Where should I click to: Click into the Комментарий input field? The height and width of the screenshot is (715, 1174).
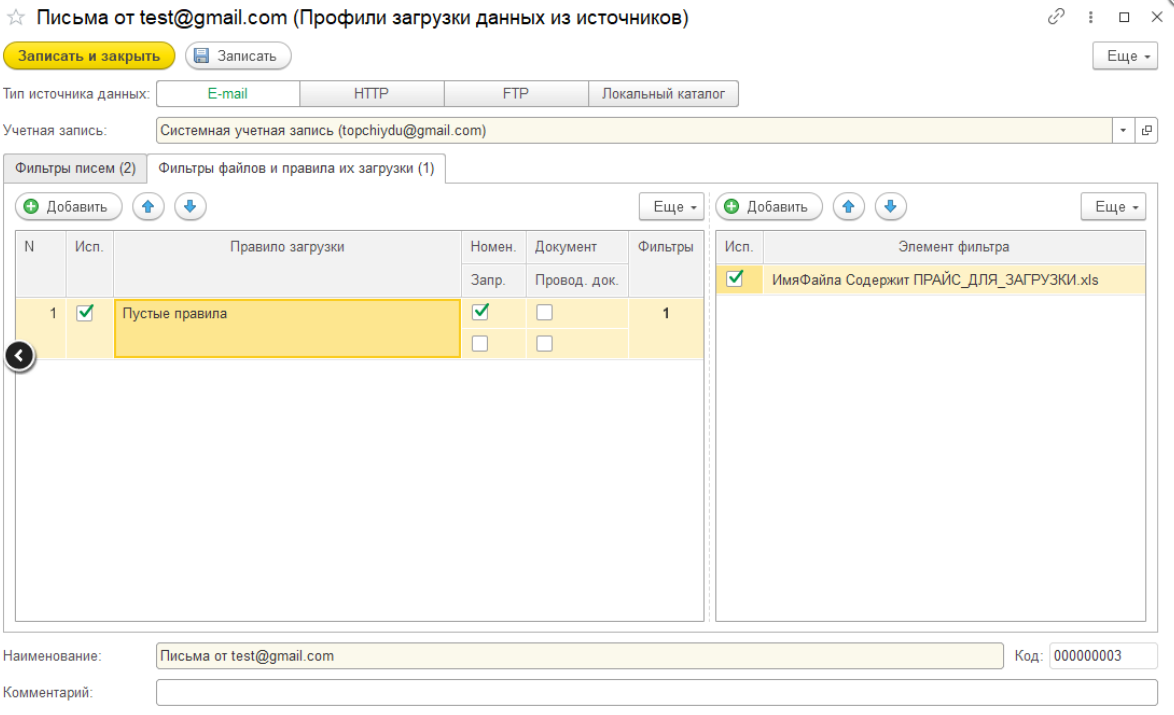point(656,692)
